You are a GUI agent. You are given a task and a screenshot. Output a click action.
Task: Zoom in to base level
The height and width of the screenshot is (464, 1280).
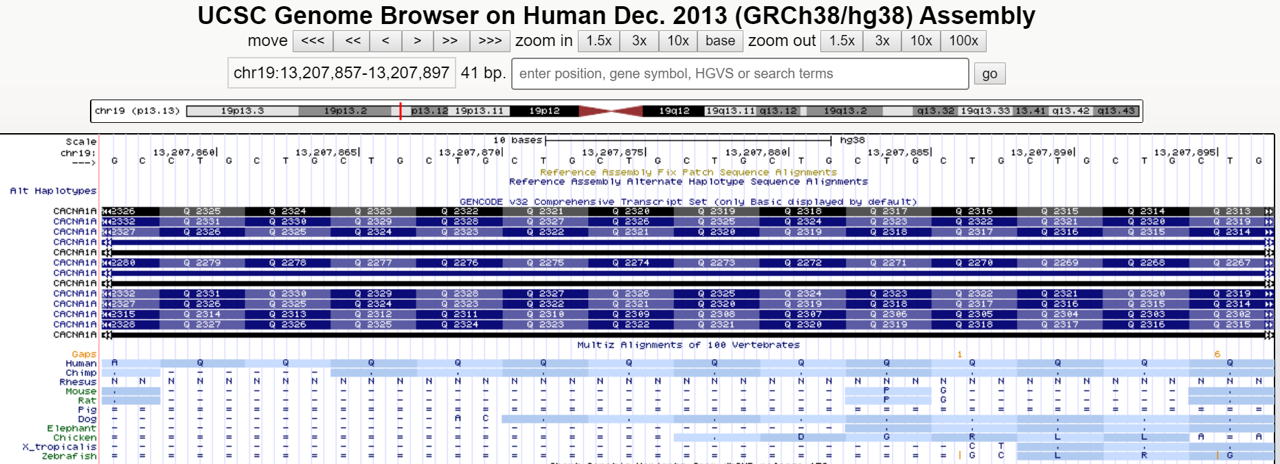pos(719,41)
